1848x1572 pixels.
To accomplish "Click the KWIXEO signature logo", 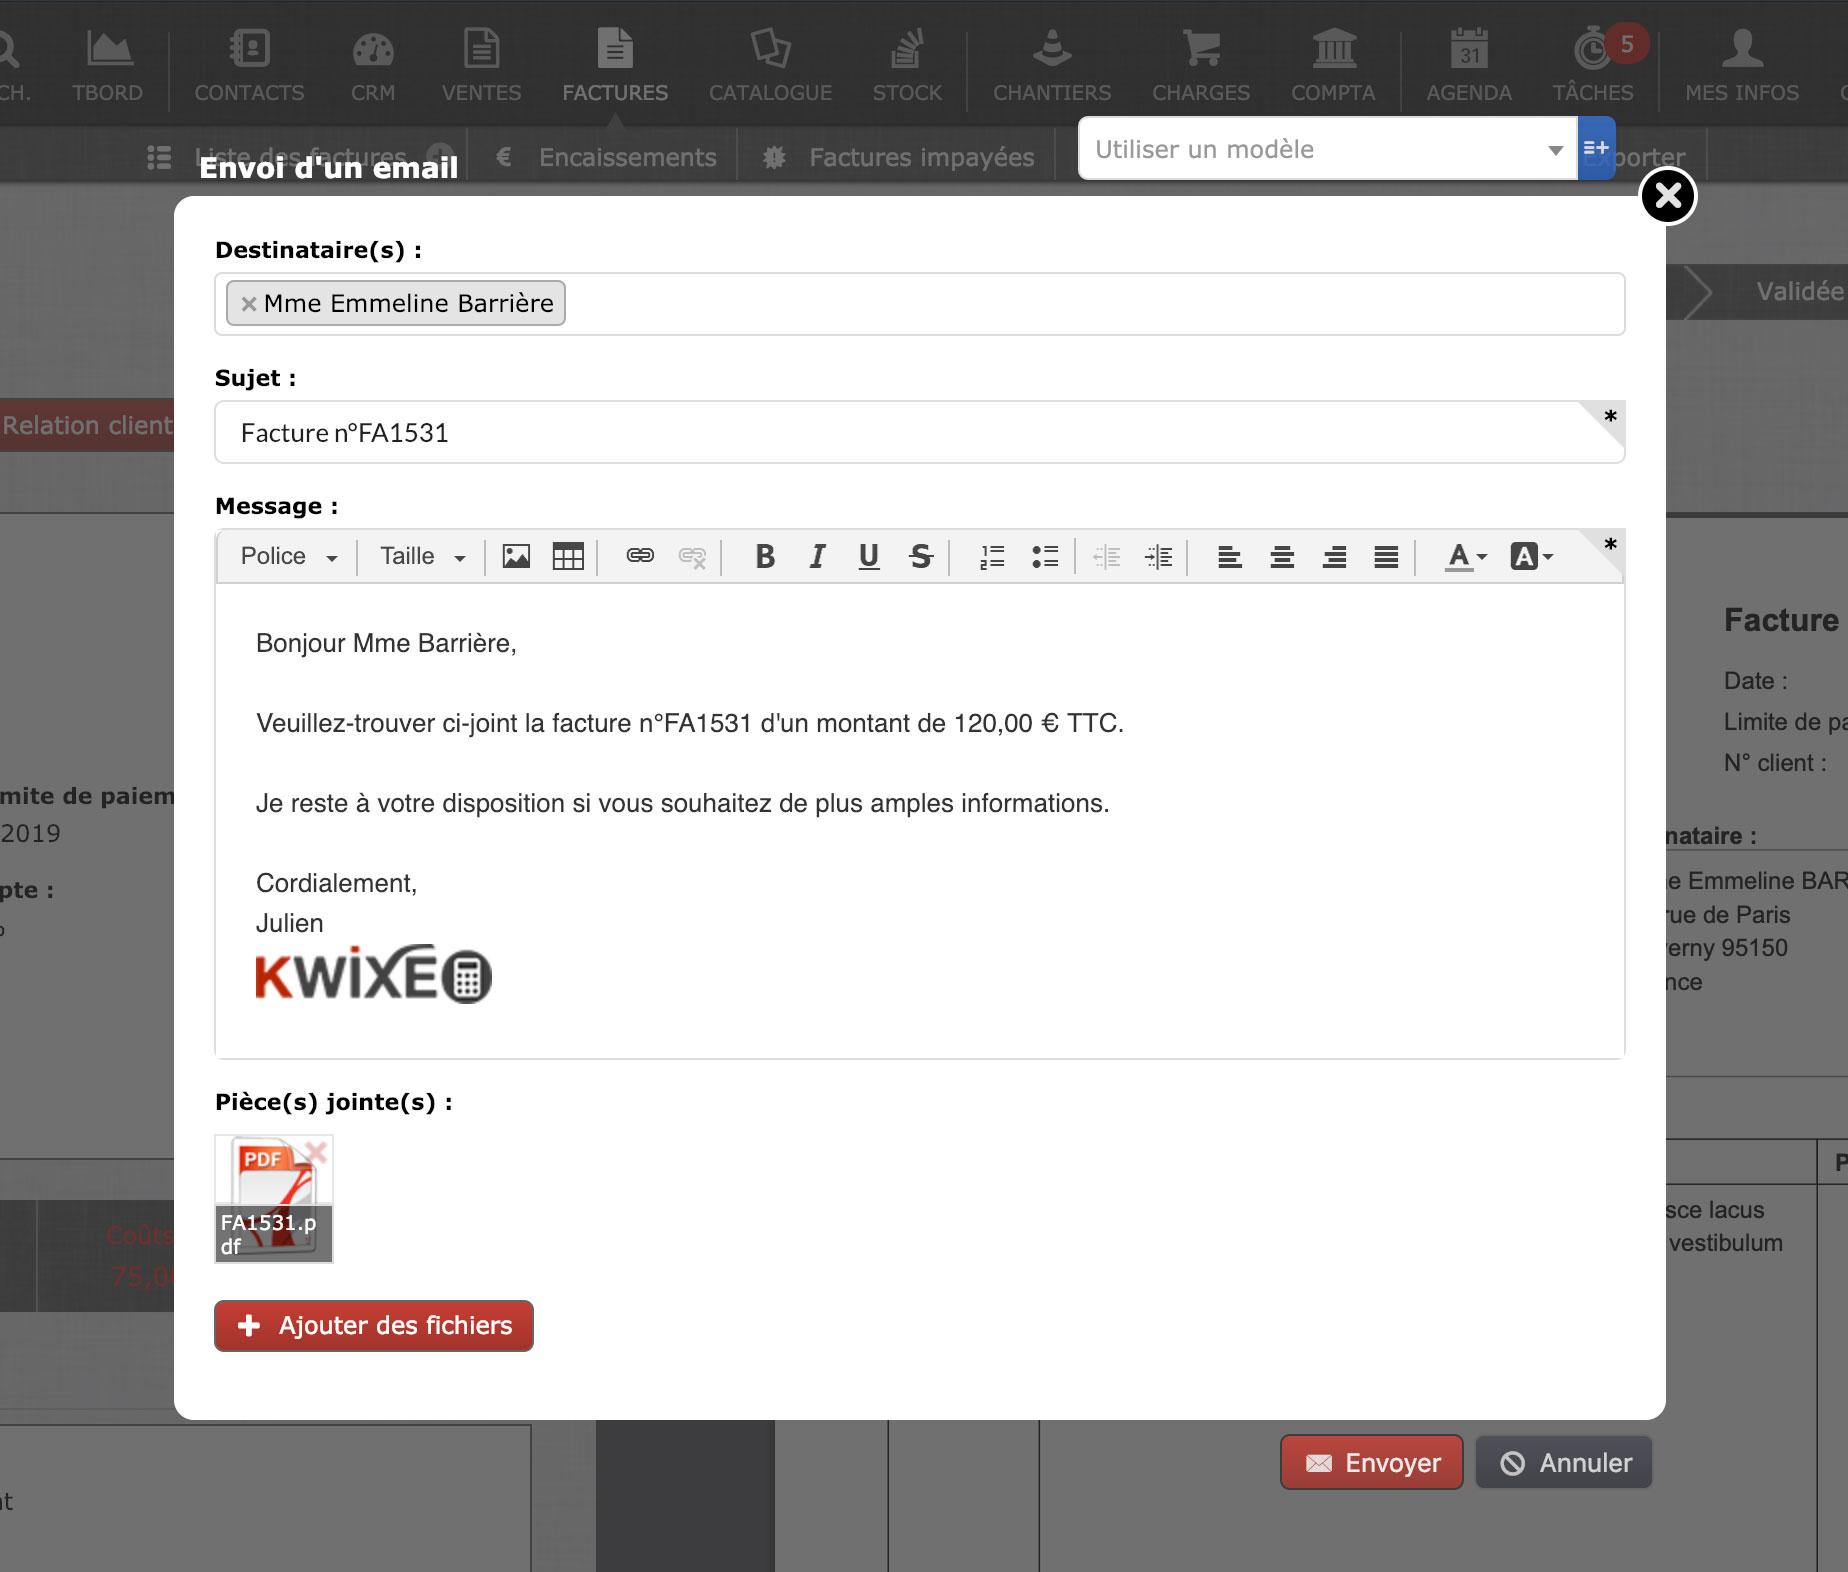I will 373,974.
